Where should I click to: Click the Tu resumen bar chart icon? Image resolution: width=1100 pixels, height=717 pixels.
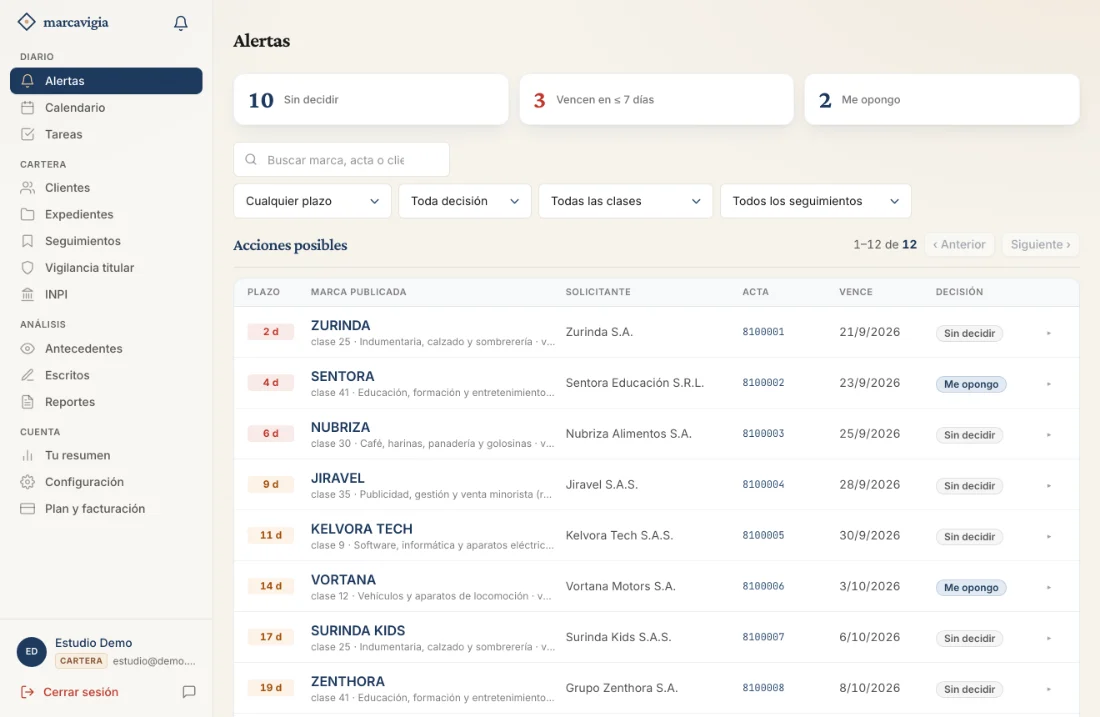tap(27, 455)
